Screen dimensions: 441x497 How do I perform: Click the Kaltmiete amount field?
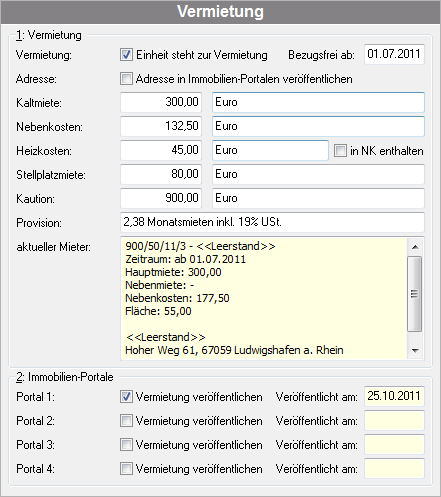(161, 102)
